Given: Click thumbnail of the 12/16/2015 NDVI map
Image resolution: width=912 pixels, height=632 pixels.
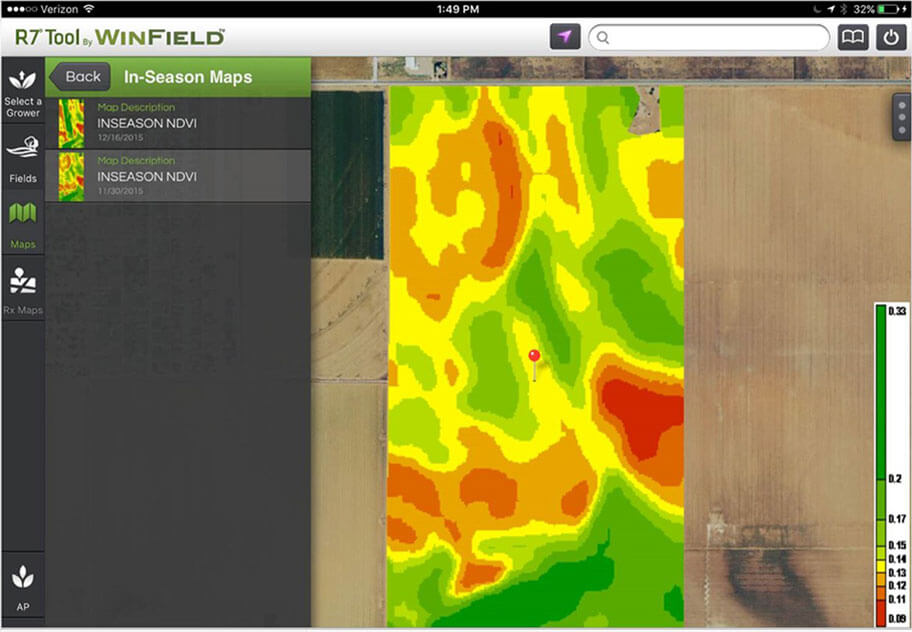Looking at the screenshot, I should coord(71,123).
